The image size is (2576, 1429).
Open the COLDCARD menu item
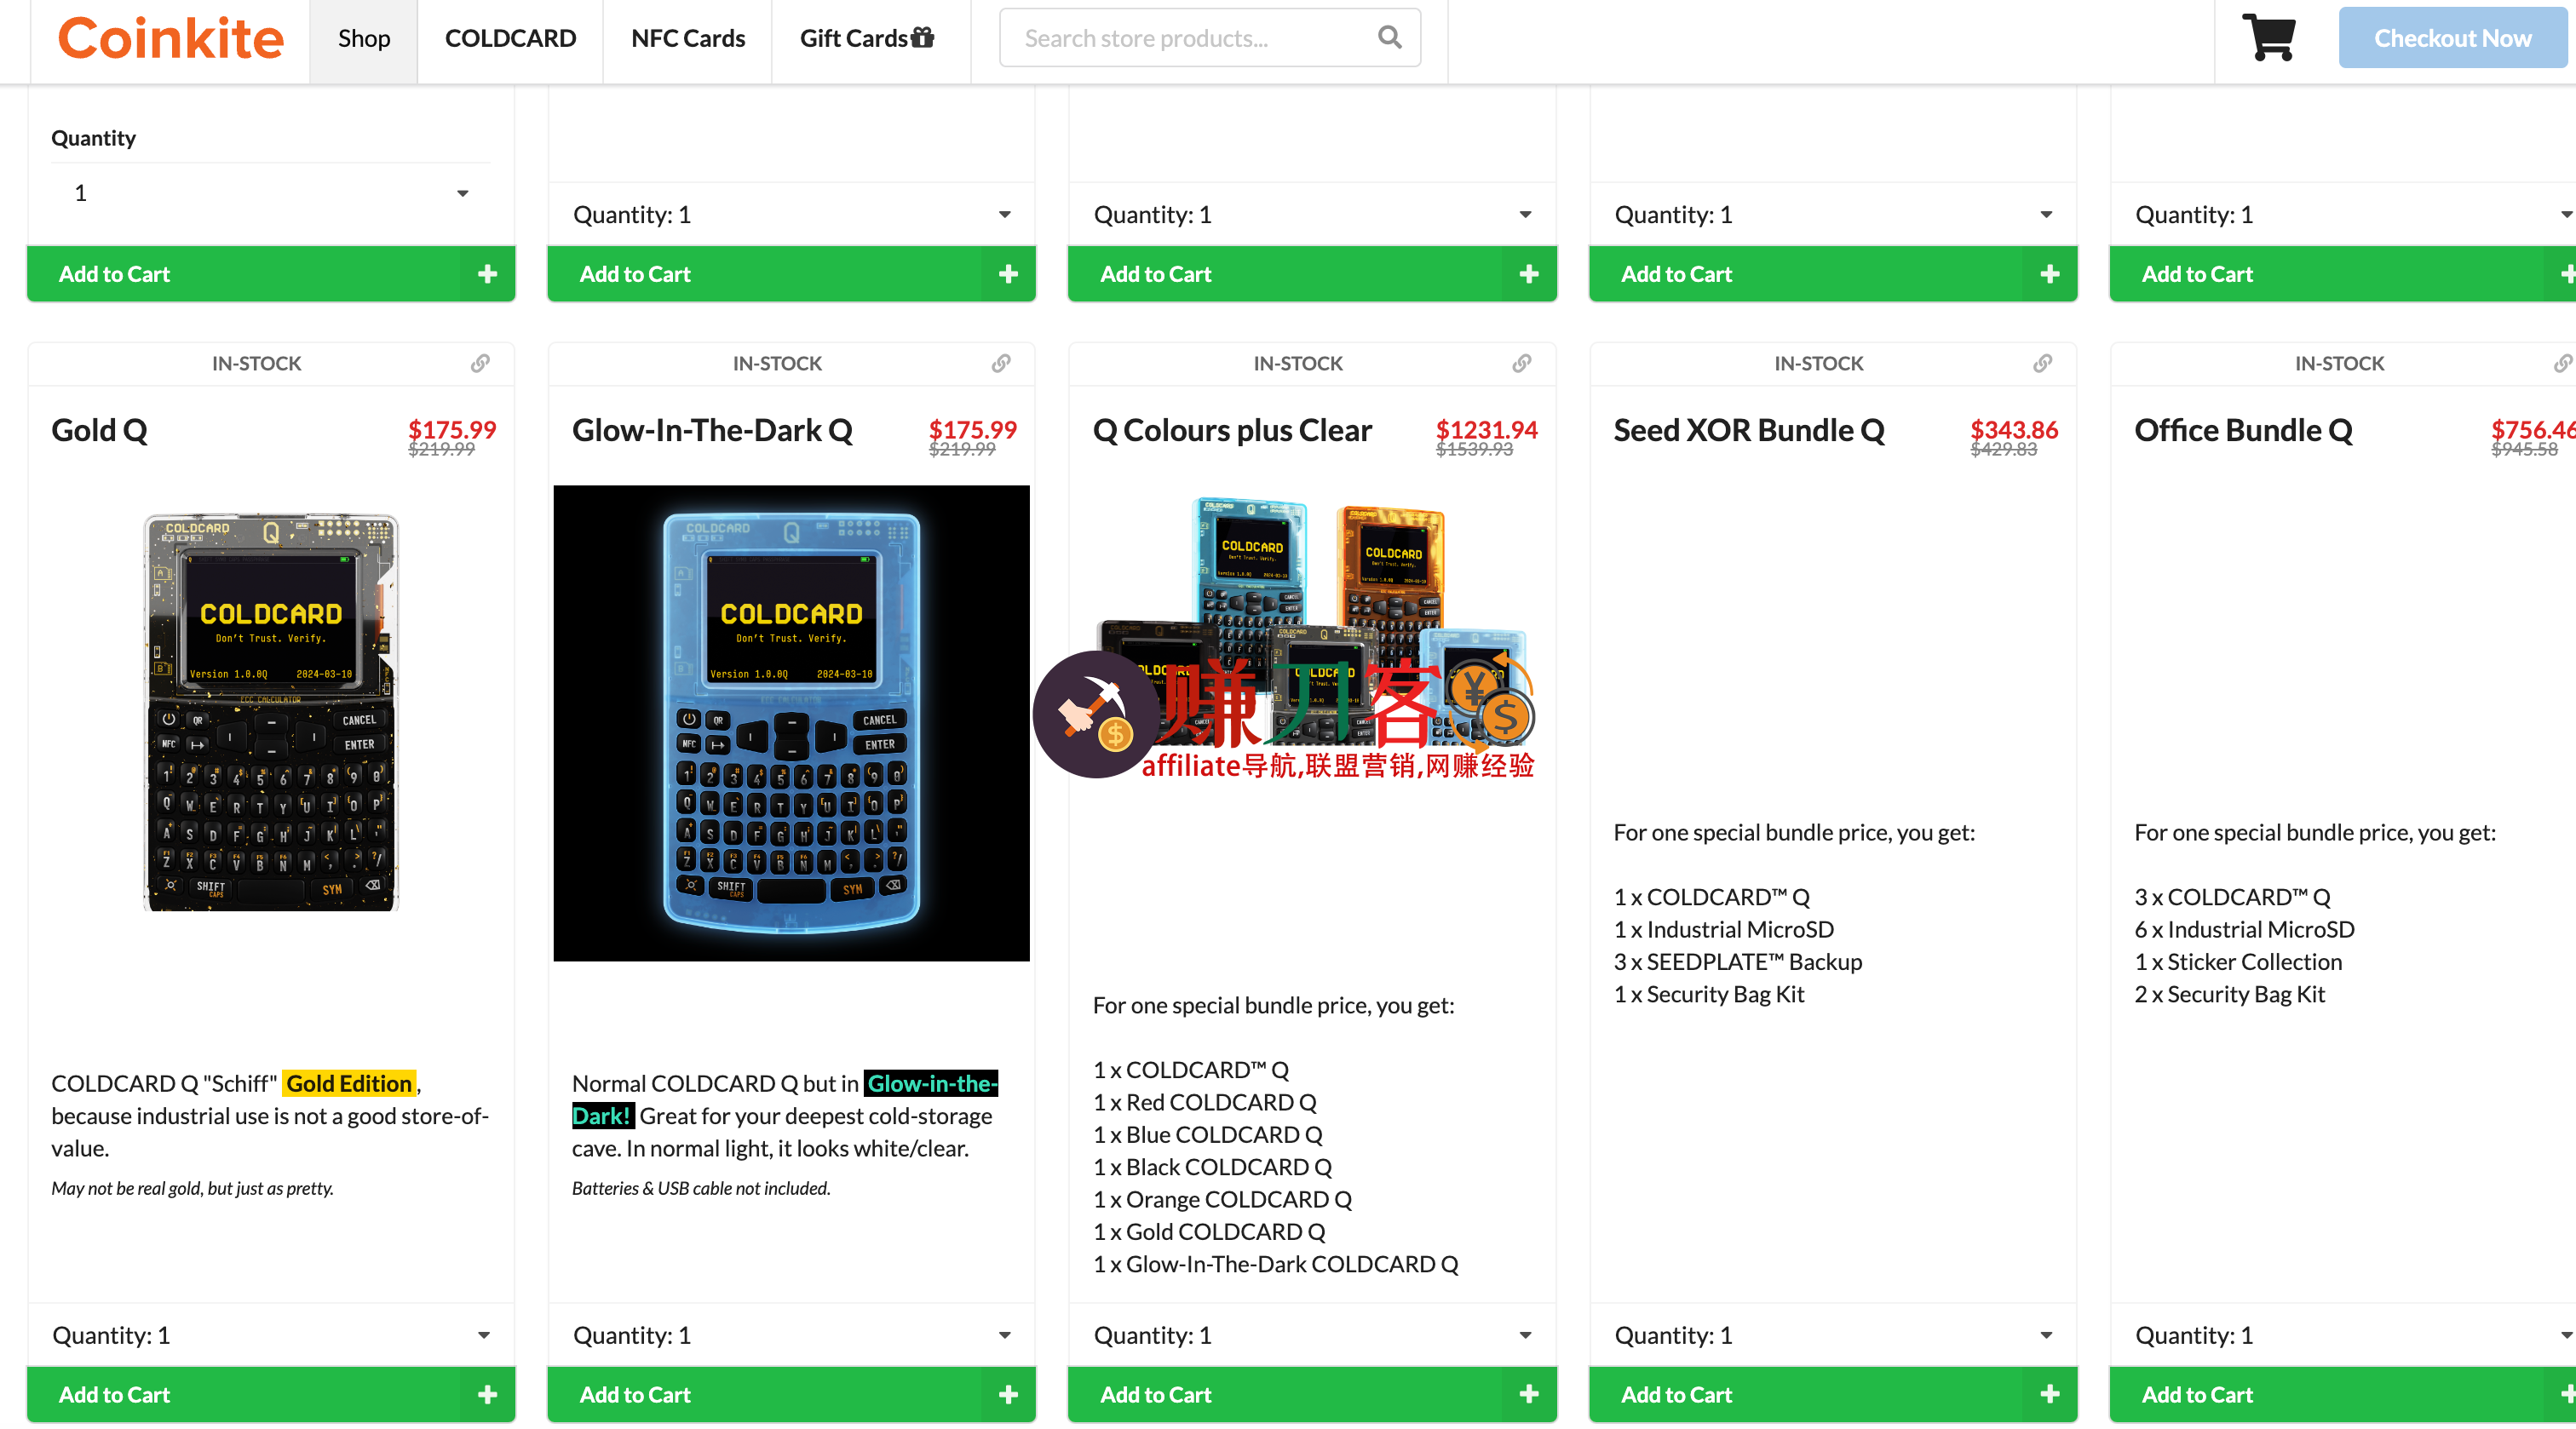[510, 38]
